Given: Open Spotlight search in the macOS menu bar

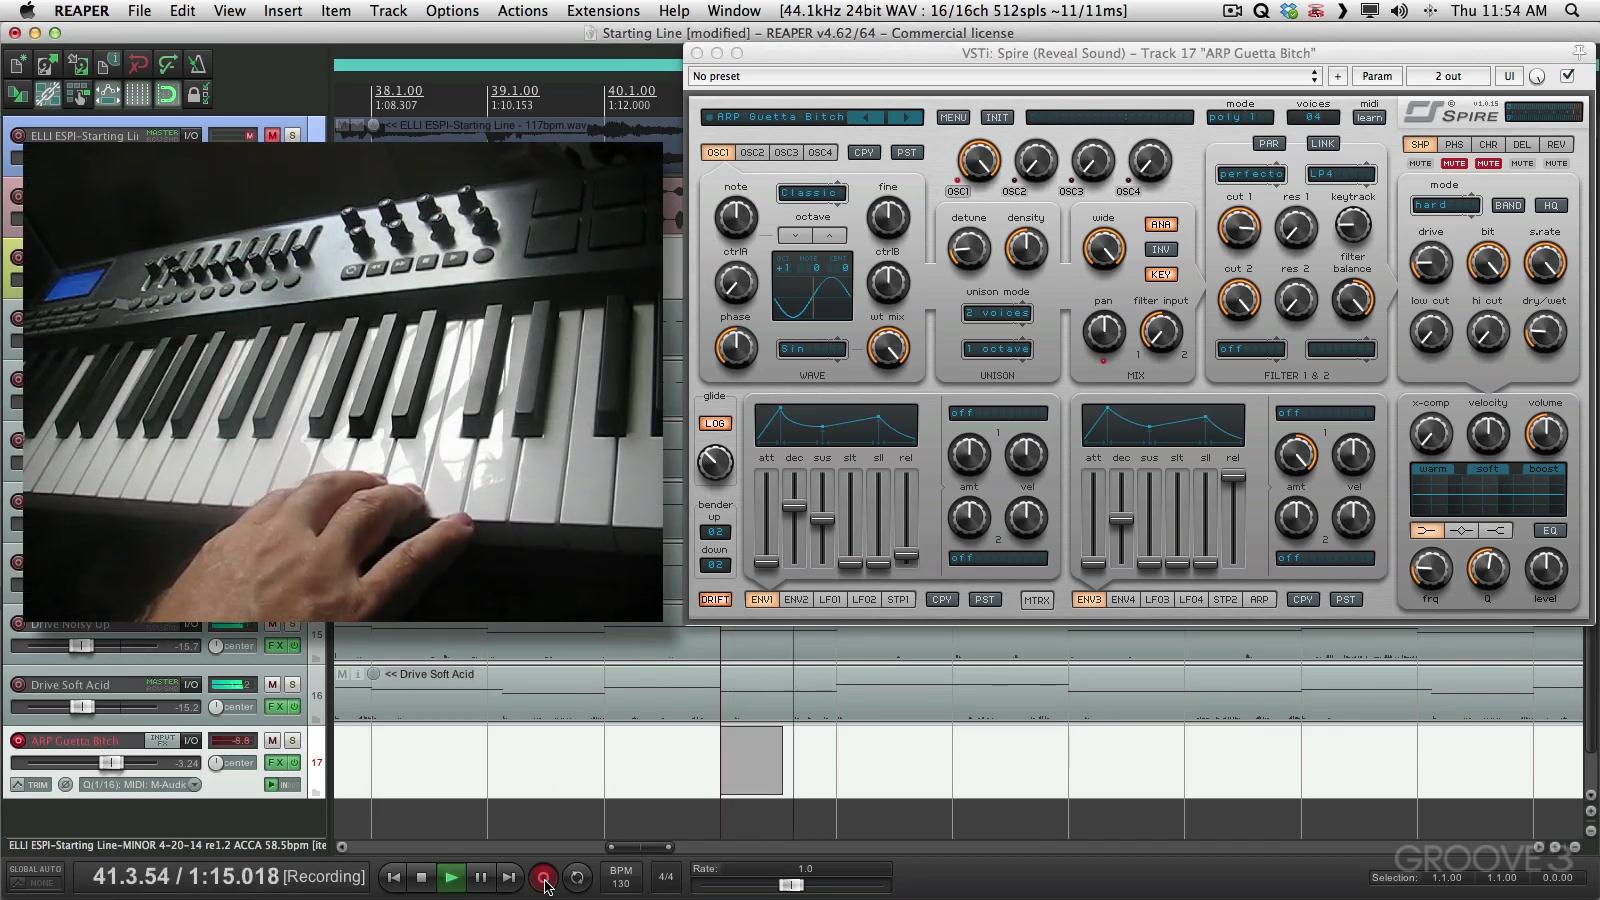Looking at the screenshot, I should (x=1572, y=11).
